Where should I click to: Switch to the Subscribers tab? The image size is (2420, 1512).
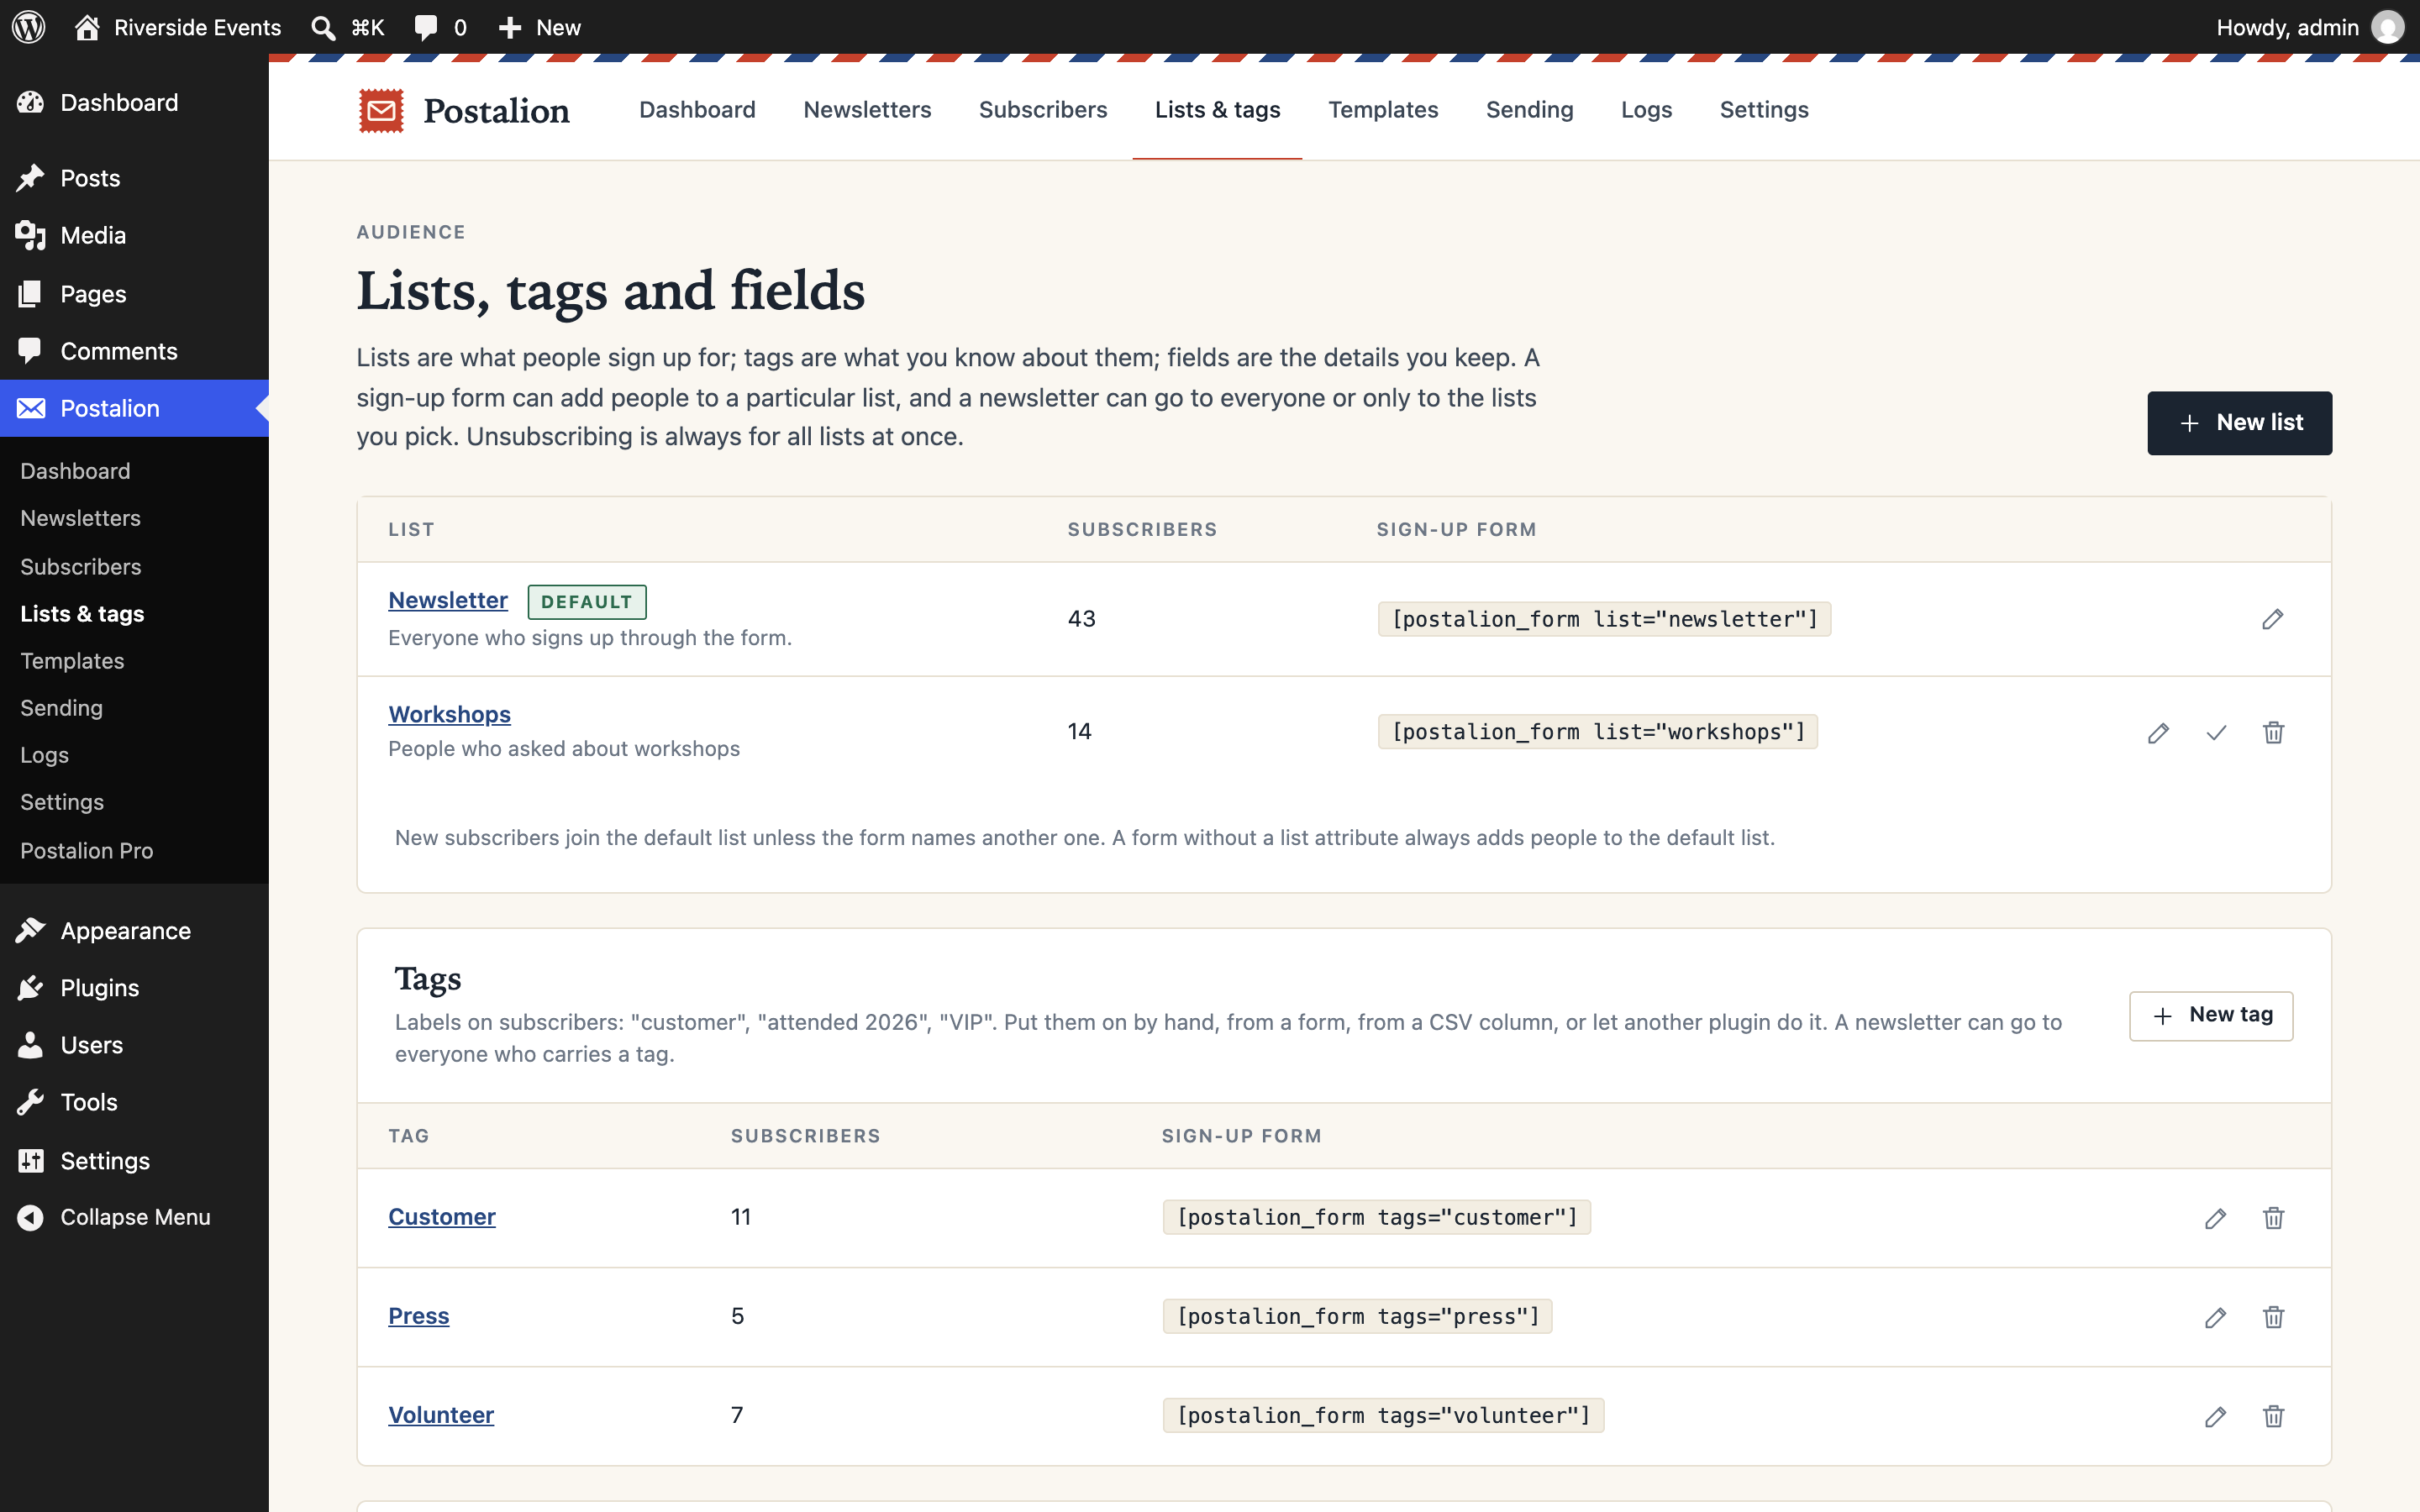coord(1043,110)
